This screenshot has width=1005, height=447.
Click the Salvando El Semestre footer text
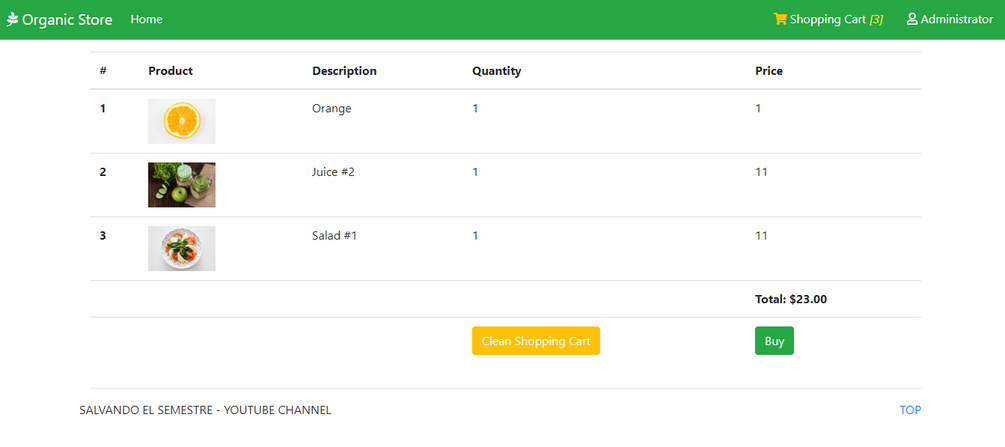[205, 410]
